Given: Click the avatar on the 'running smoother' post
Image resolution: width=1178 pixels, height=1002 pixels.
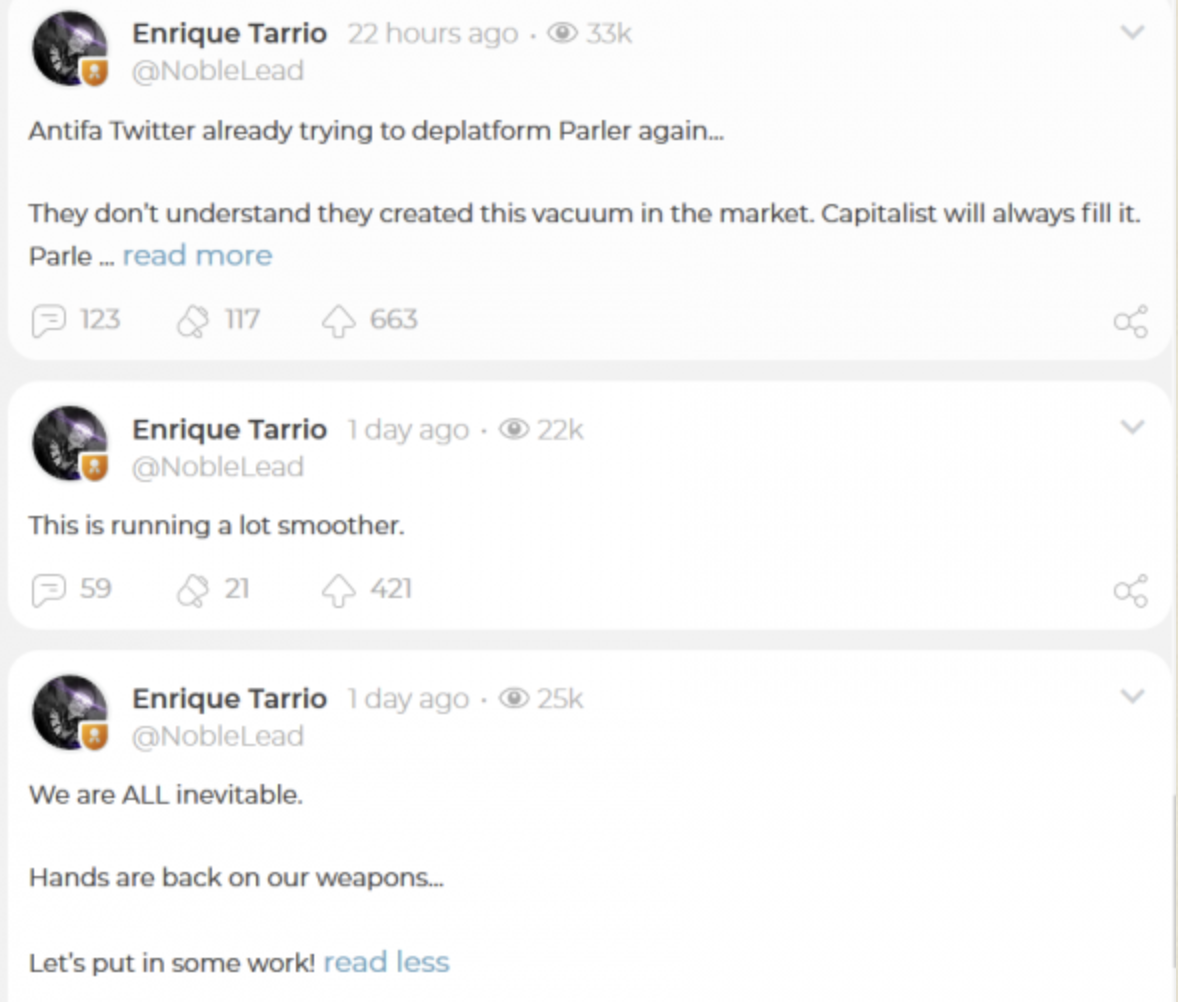Looking at the screenshot, I should click(x=69, y=444).
